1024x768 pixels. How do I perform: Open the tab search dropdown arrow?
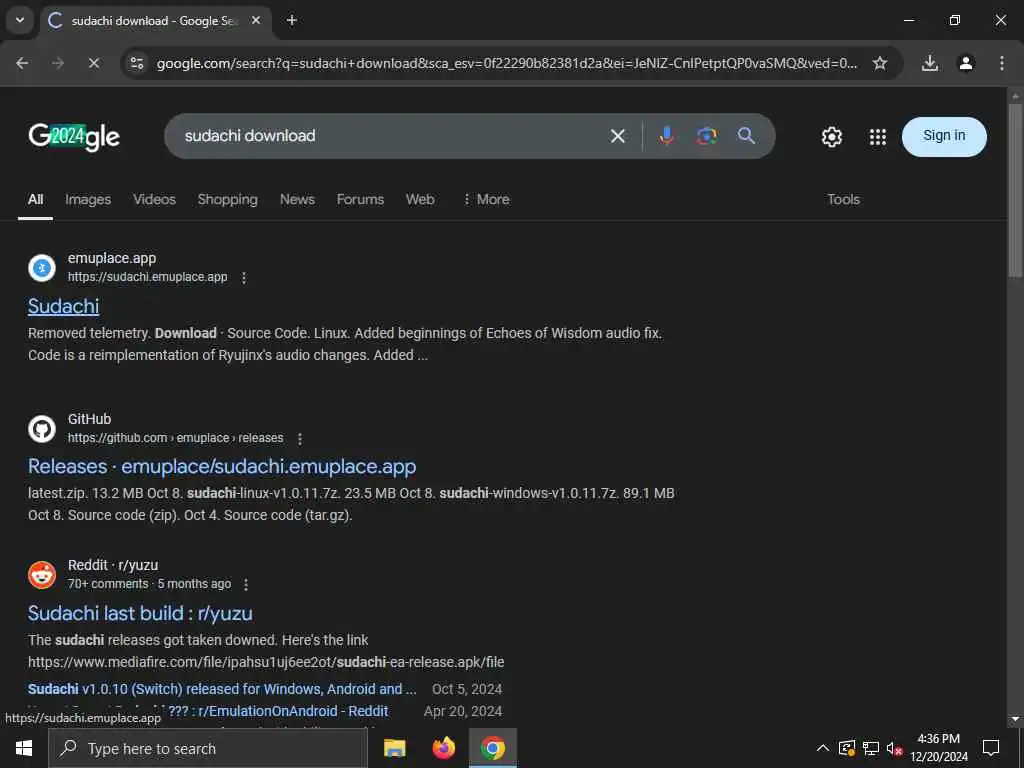[x=20, y=20]
